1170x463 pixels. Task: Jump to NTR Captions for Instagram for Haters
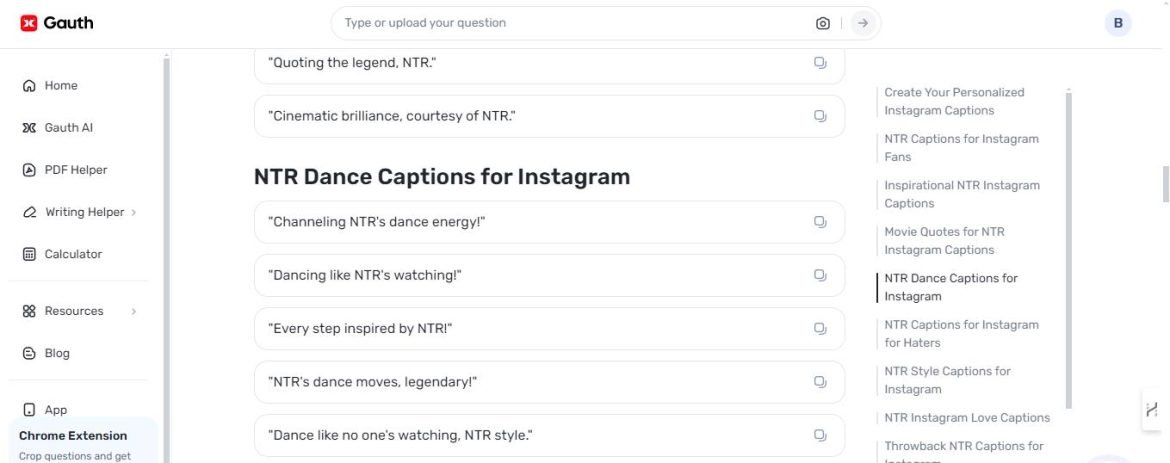tap(961, 334)
